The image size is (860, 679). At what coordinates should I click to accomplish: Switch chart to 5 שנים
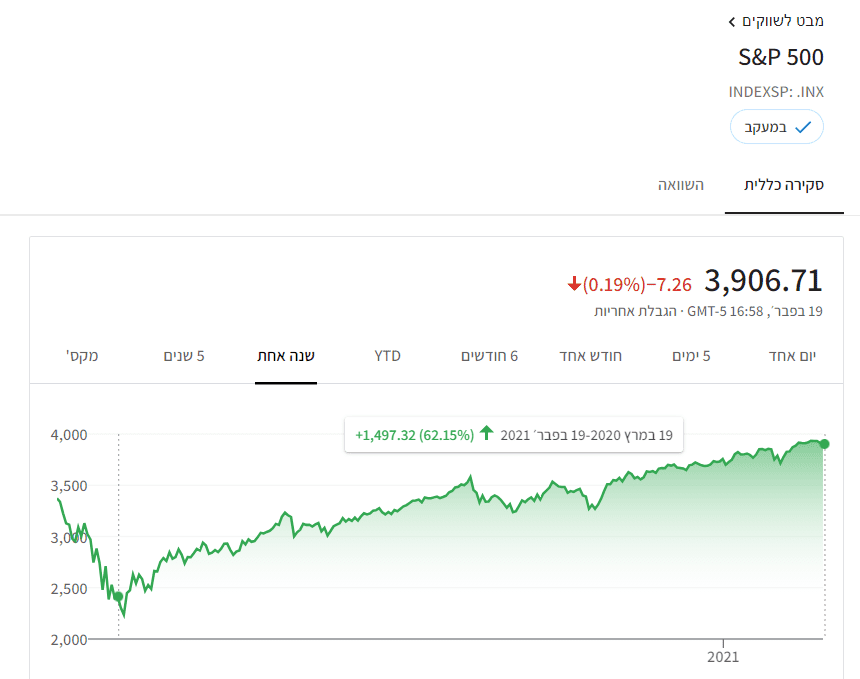click(x=184, y=356)
